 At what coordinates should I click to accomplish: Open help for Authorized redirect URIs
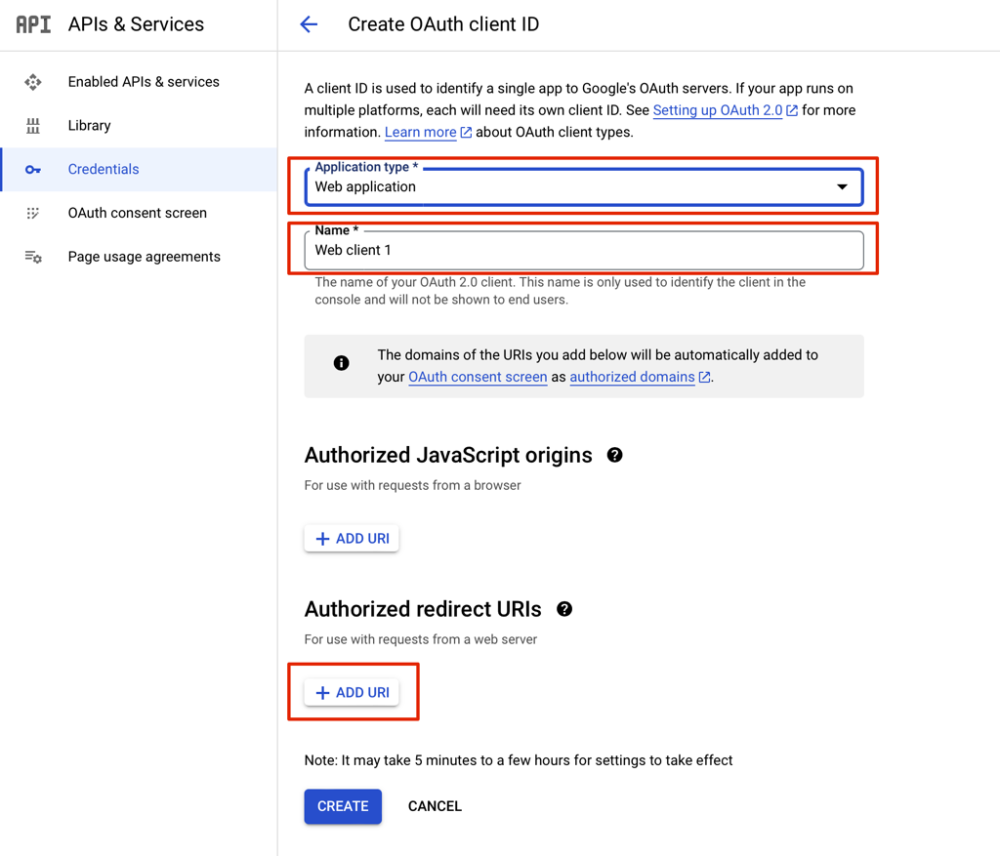point(564,609)
